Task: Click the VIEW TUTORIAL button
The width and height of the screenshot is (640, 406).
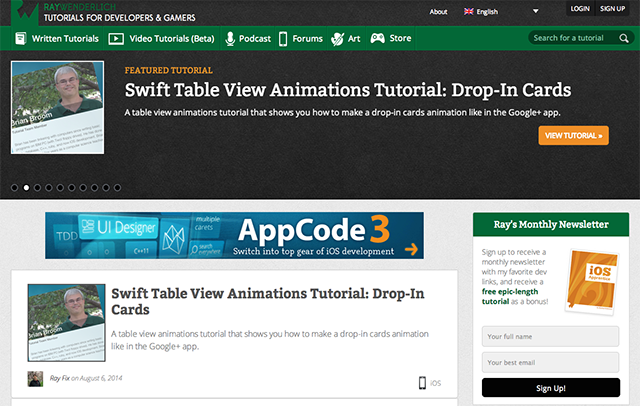Action: click(x=573, y=135)
